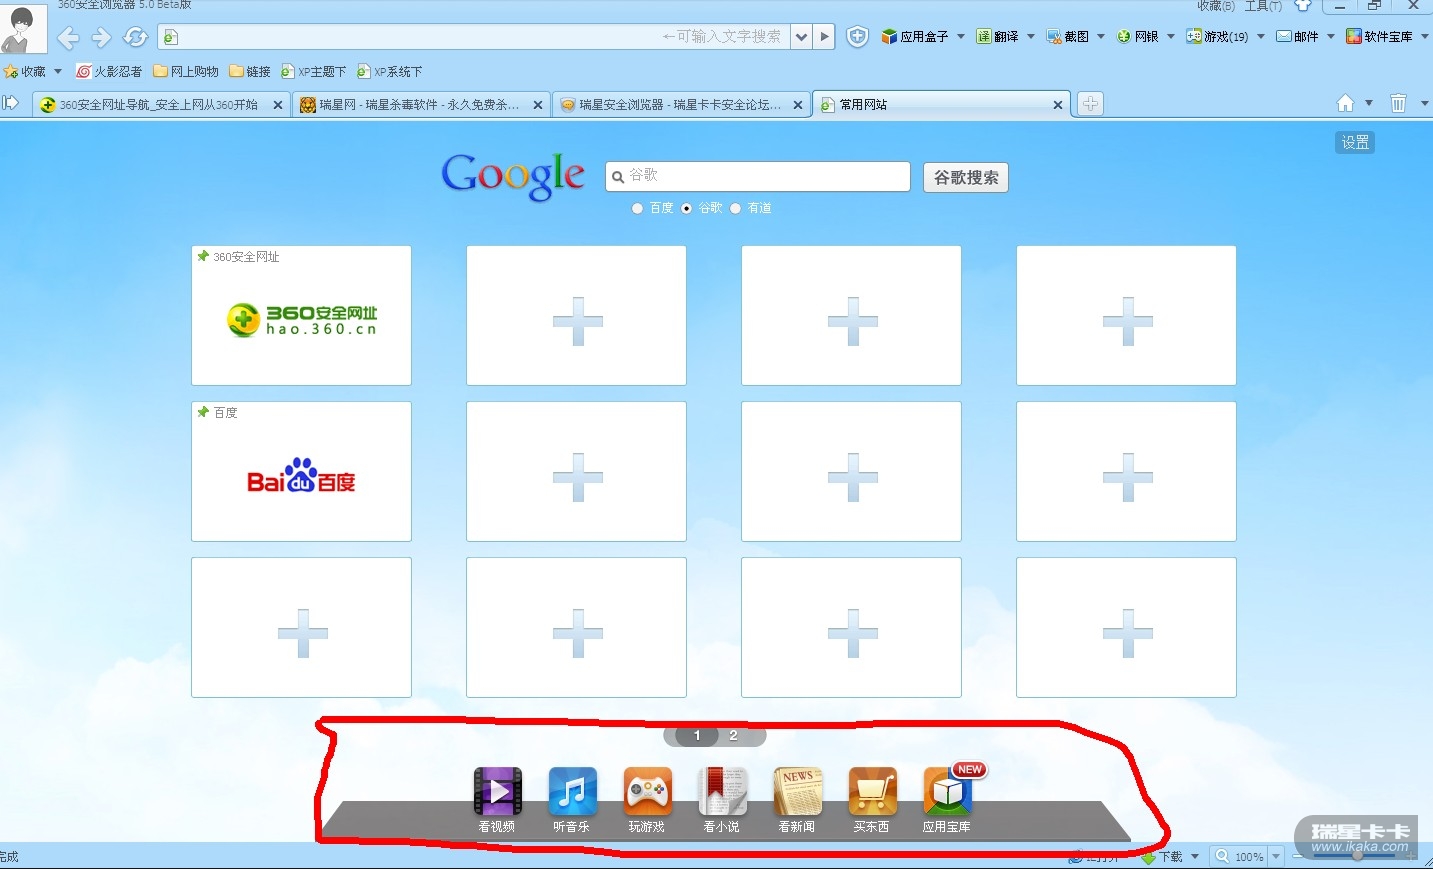Toggle the sidebar icon left of tabs
Viewport: 1433px width, 869px height.
coord(11,103)
